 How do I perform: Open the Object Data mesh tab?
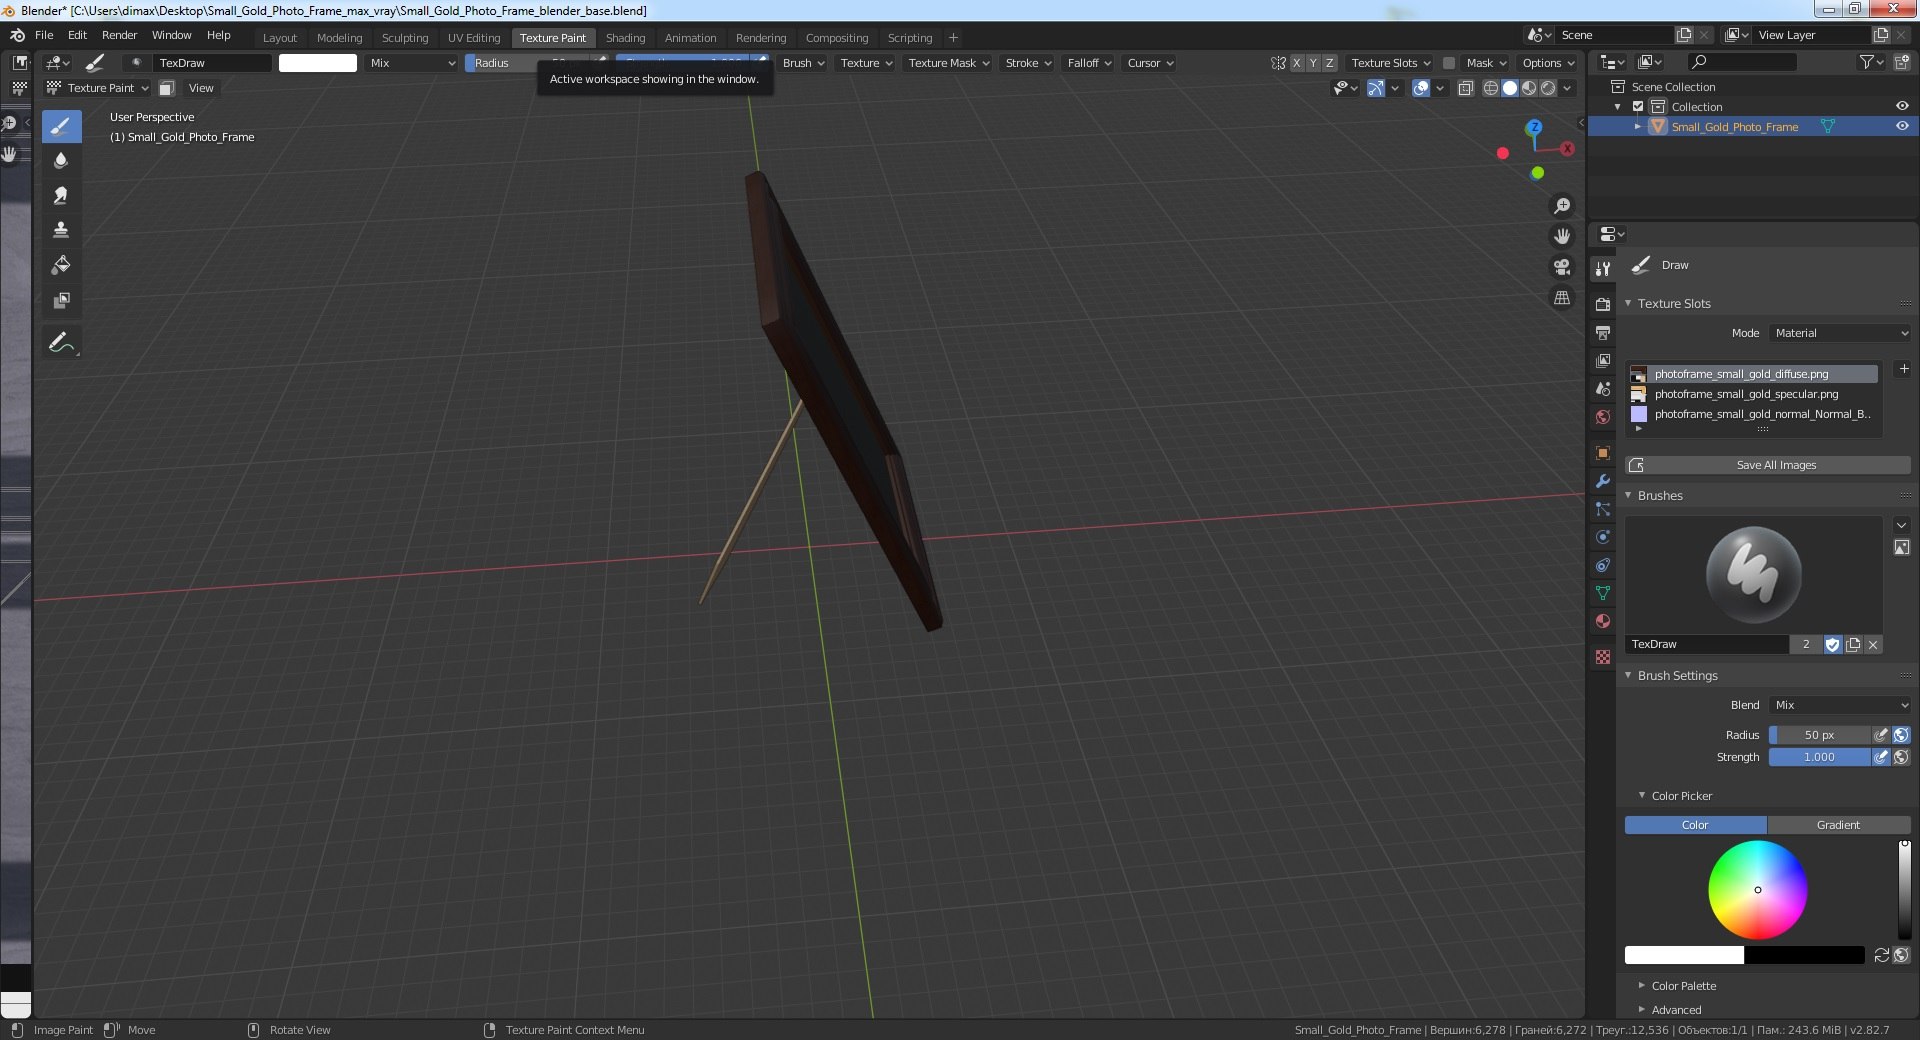pos(1603,593)
